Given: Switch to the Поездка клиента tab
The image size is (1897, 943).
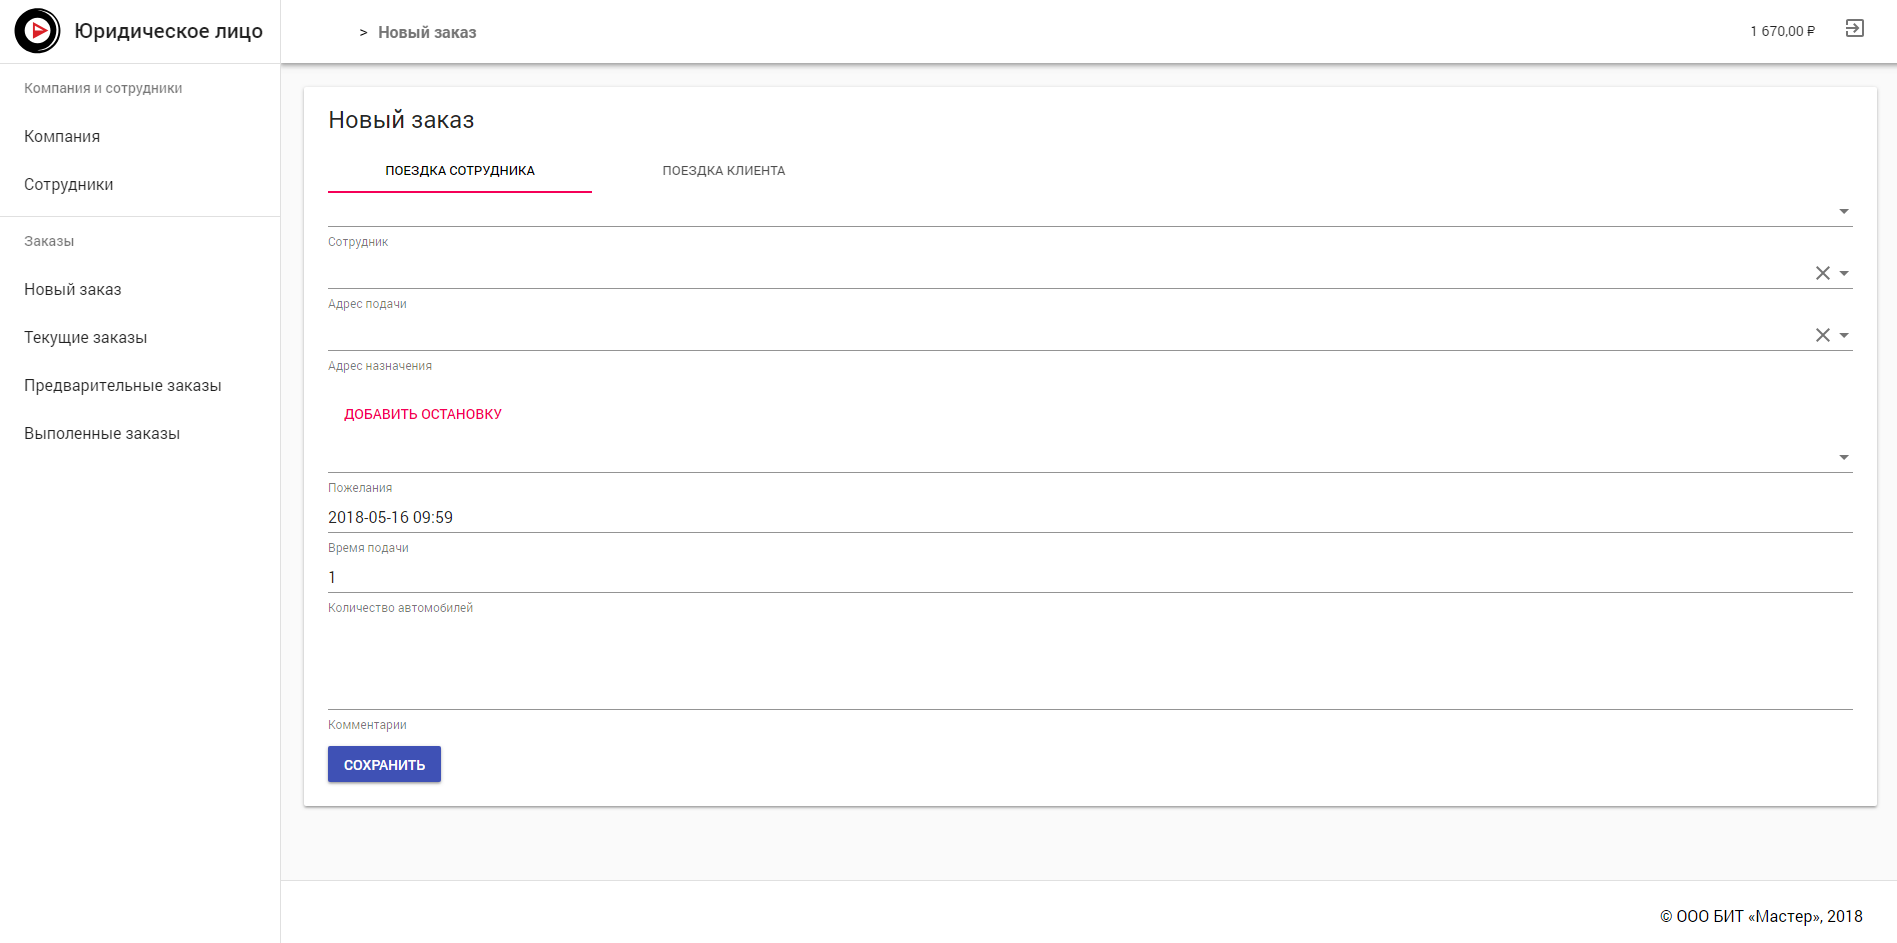Looking at the screenshot, I should [723, 171].
